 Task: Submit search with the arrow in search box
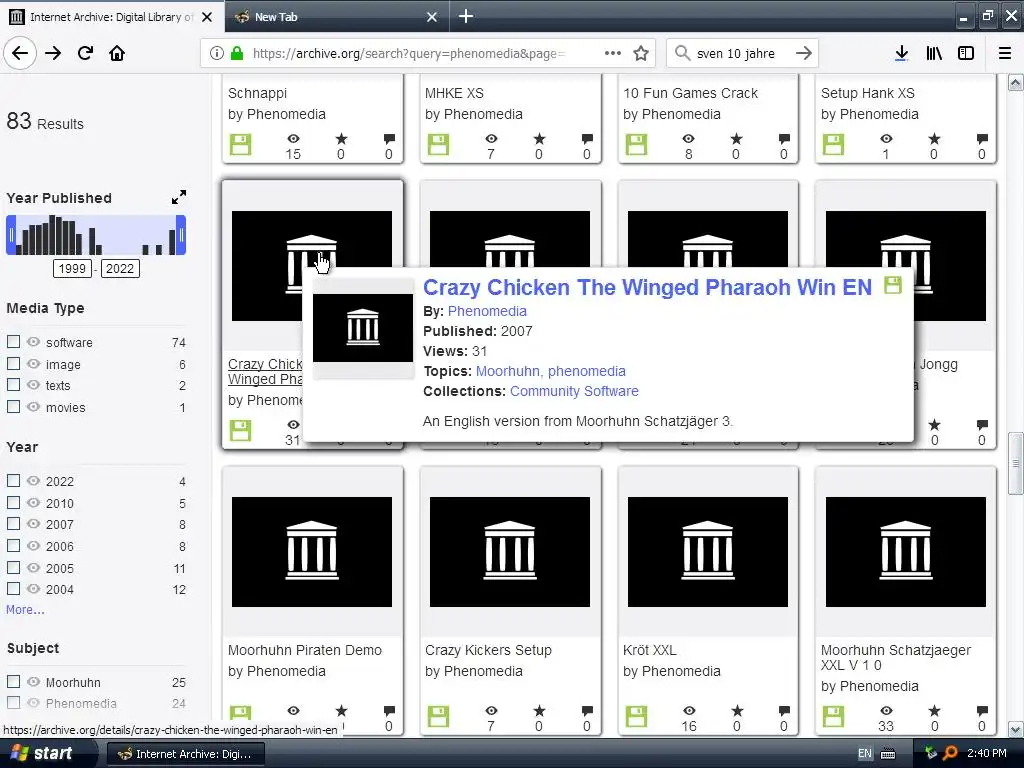click(x=804, y=53)
